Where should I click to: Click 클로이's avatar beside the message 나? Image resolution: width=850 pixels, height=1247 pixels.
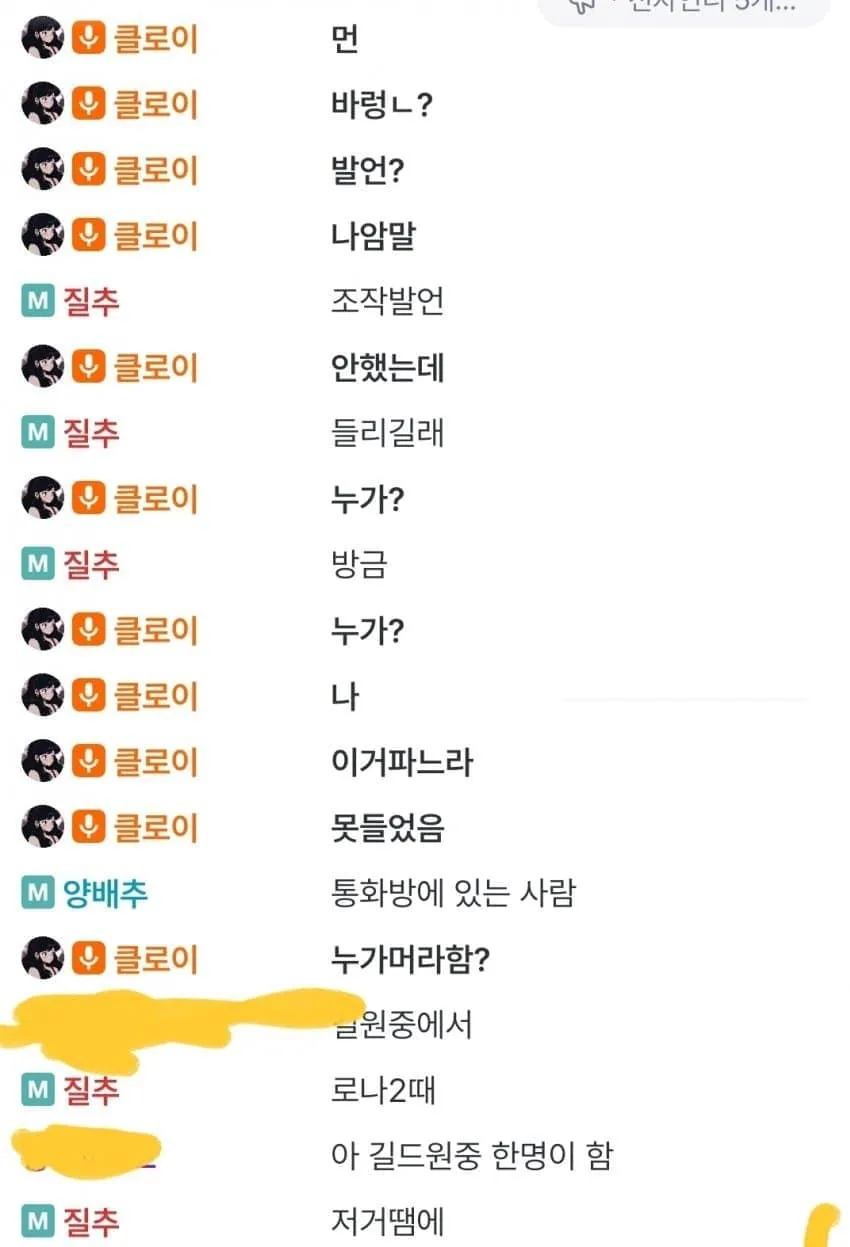42,696
